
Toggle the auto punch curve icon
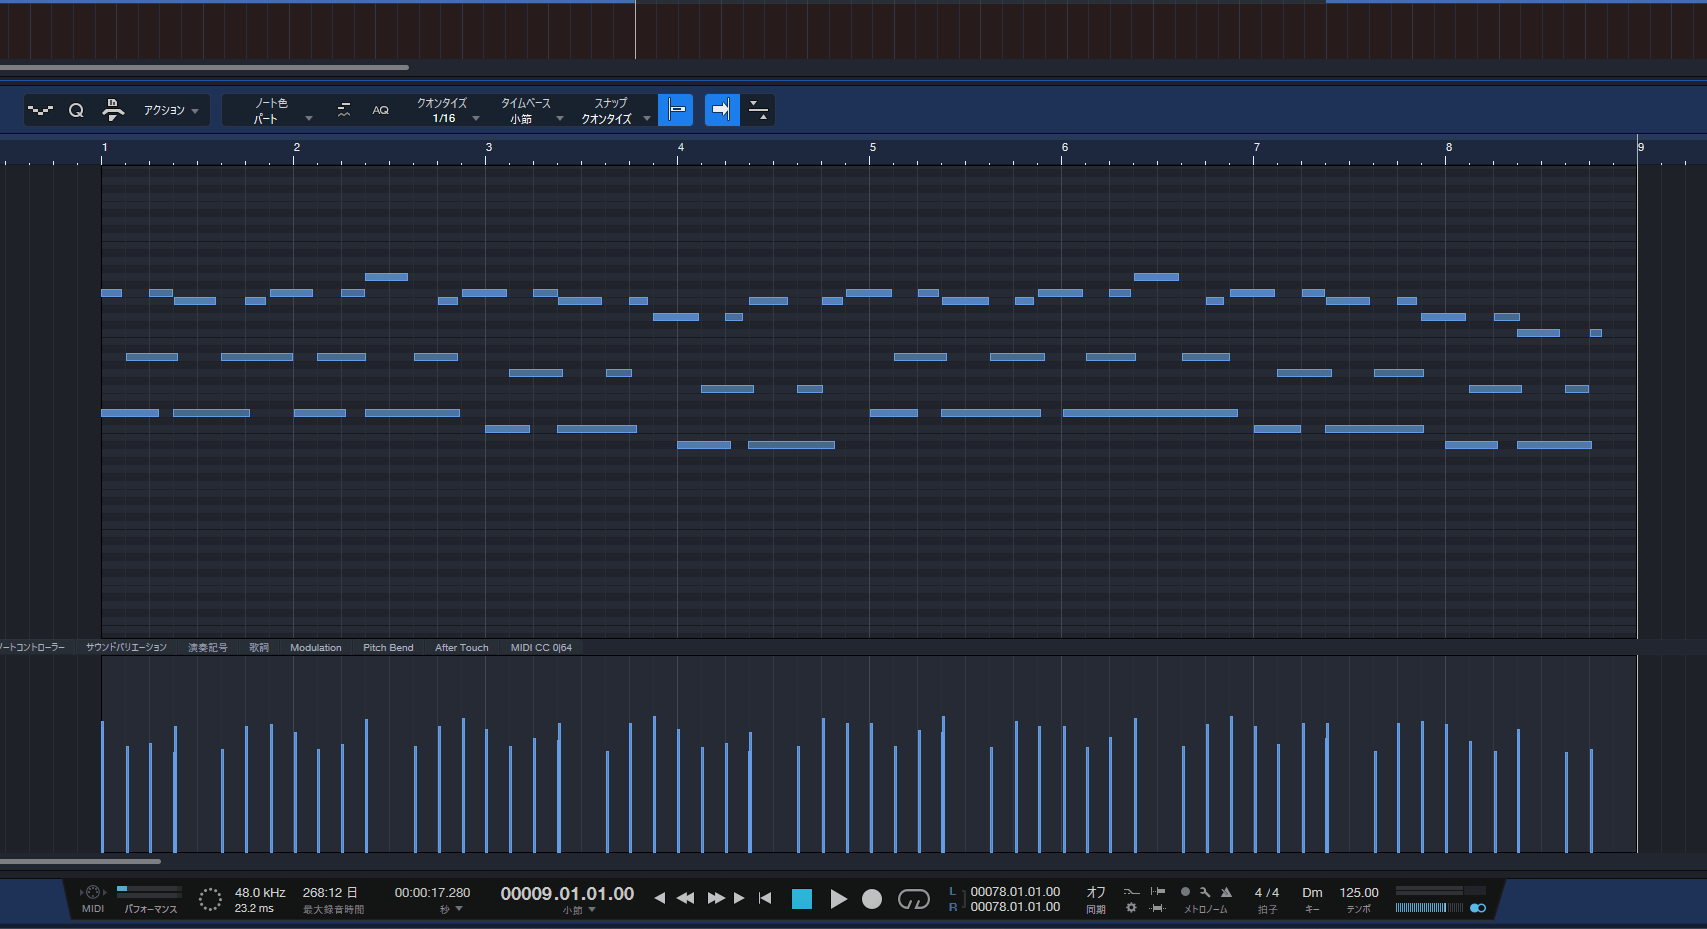(x=1131, y=891)
